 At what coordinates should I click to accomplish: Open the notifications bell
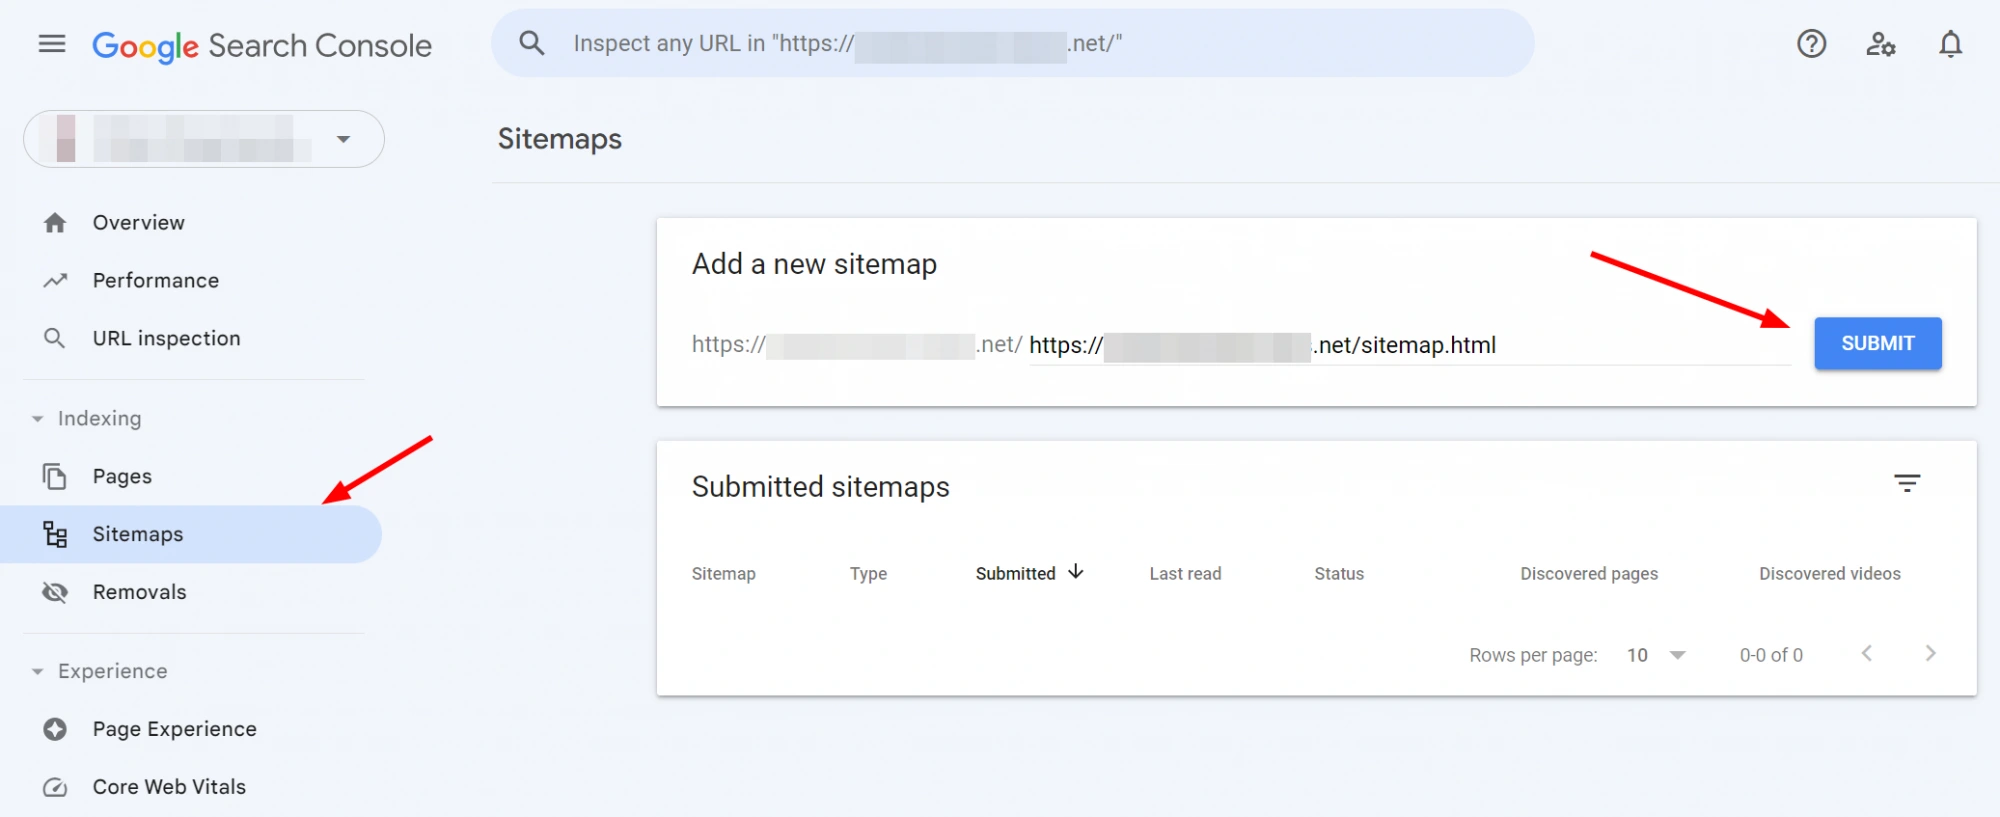click(x=1950, y=44)
